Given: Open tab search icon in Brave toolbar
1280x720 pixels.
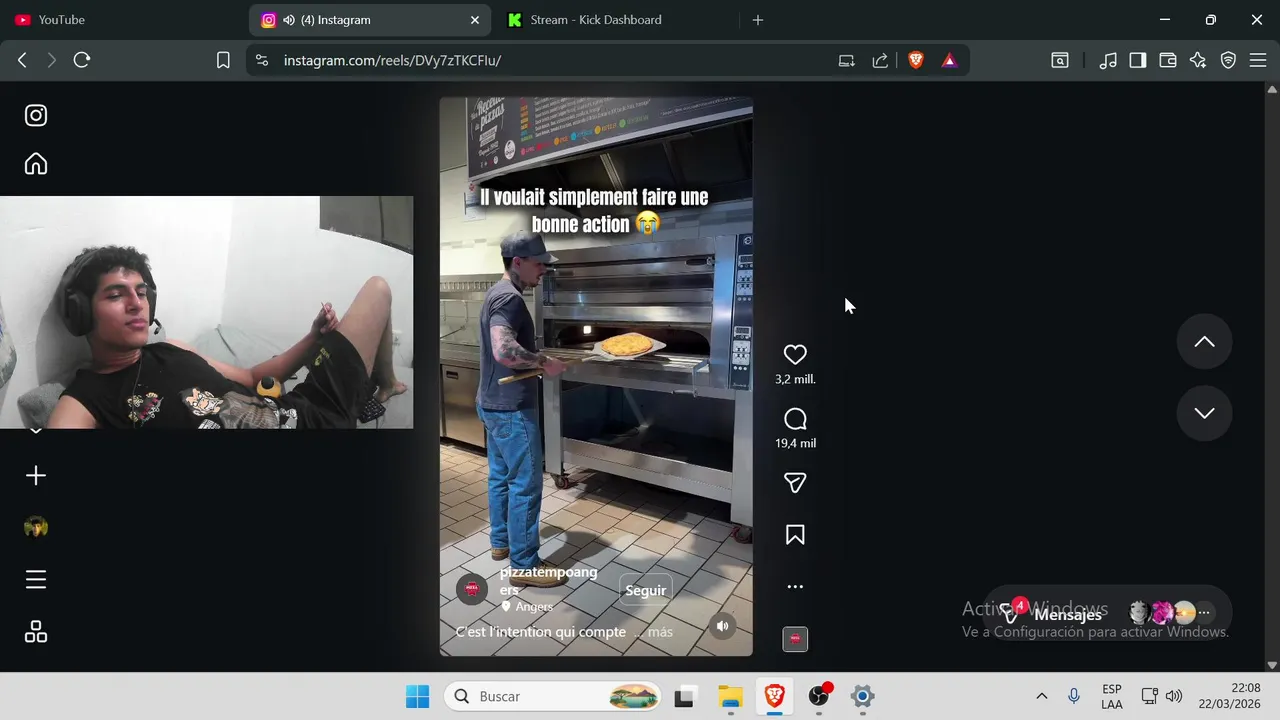Looking at the screenshot, I should pos(1060,60).
